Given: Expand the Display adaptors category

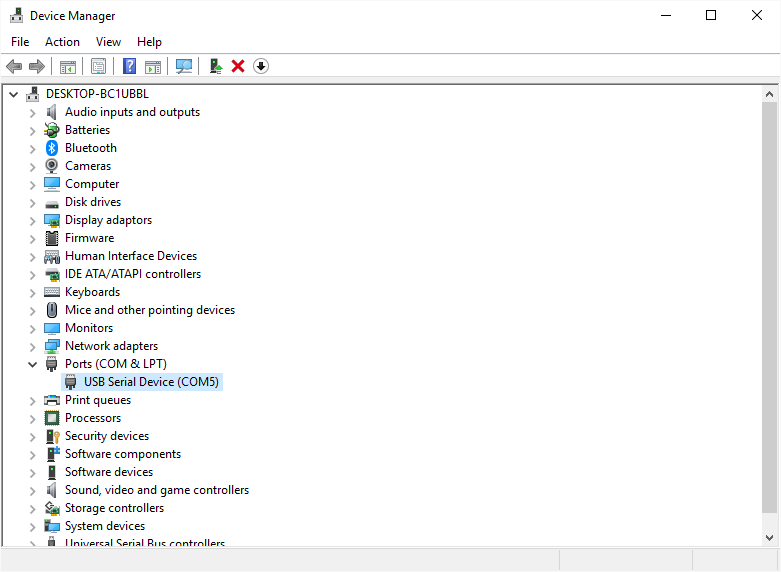Looking at the screenshot, I should (x=32, y=220).
